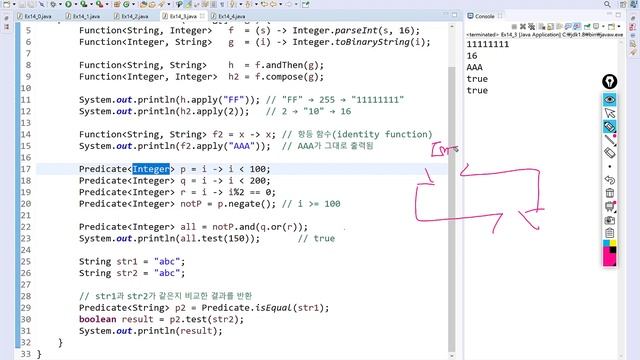Viewport: 640px width, 360px height.
Task: Click the highlighted word Integer on line 17
Action: pyautogui.click(x=151, y=169)
